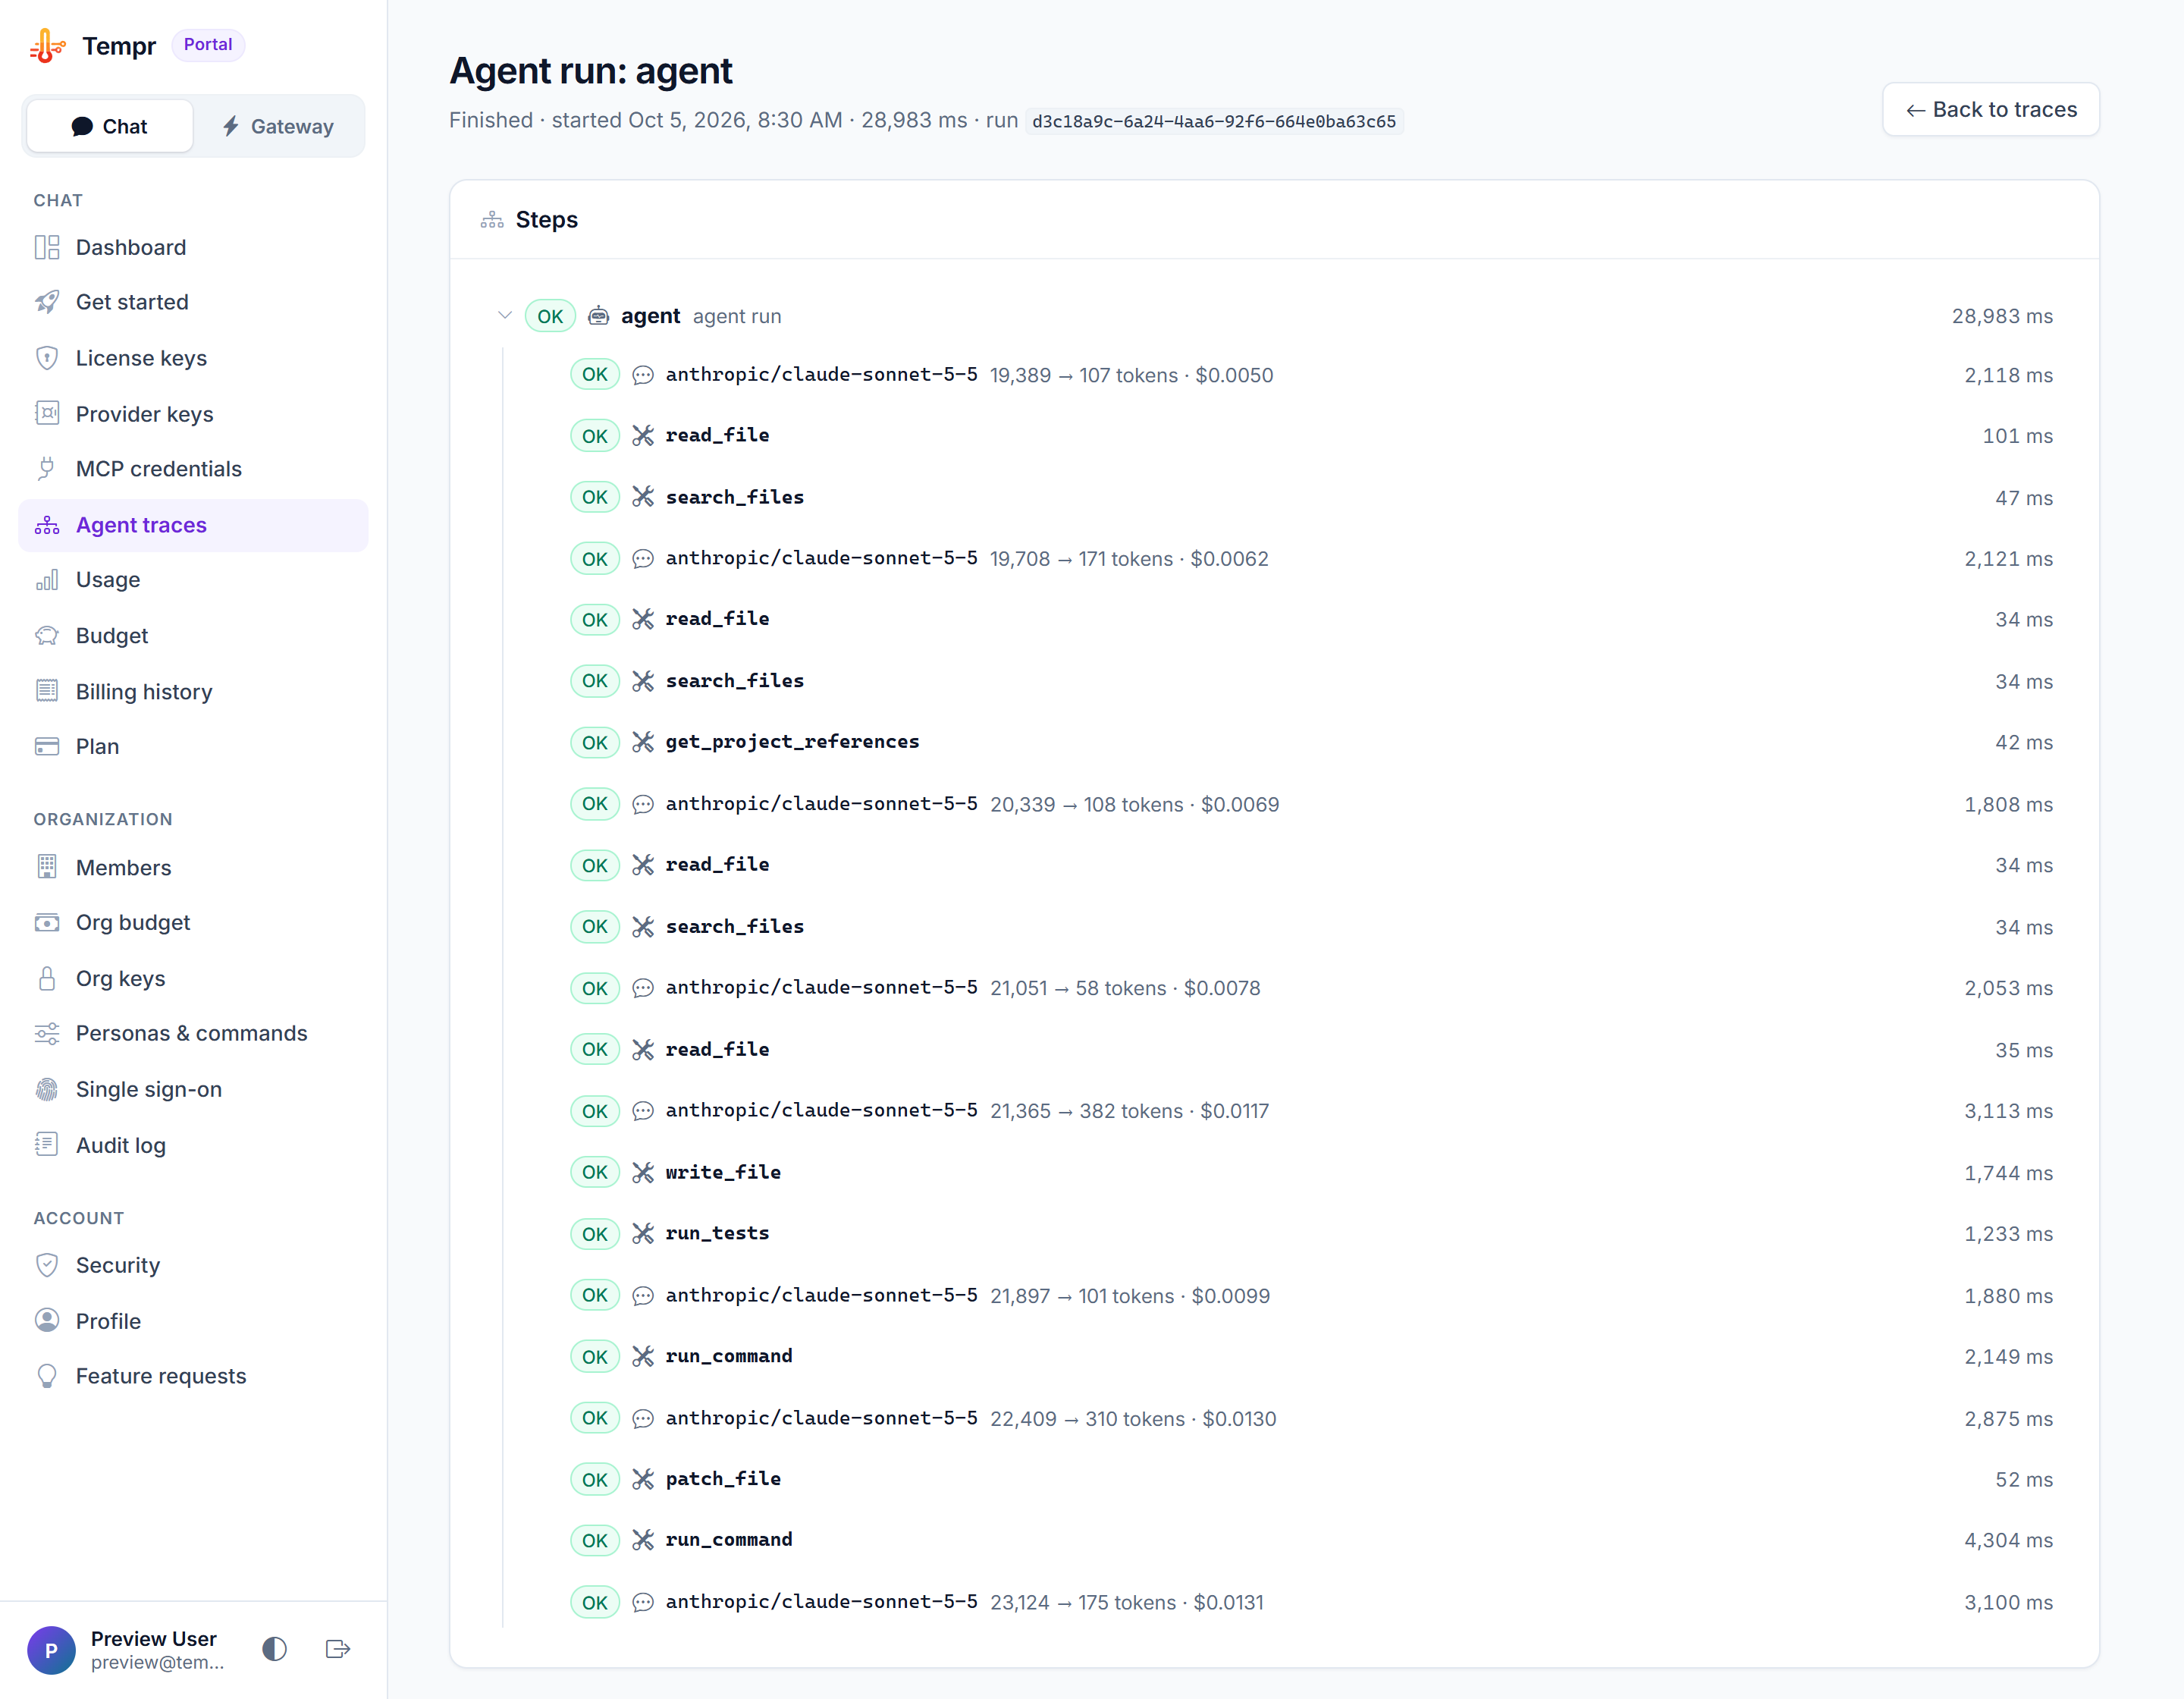
Task: Select the get_project_references step row
Action: 1311,742
